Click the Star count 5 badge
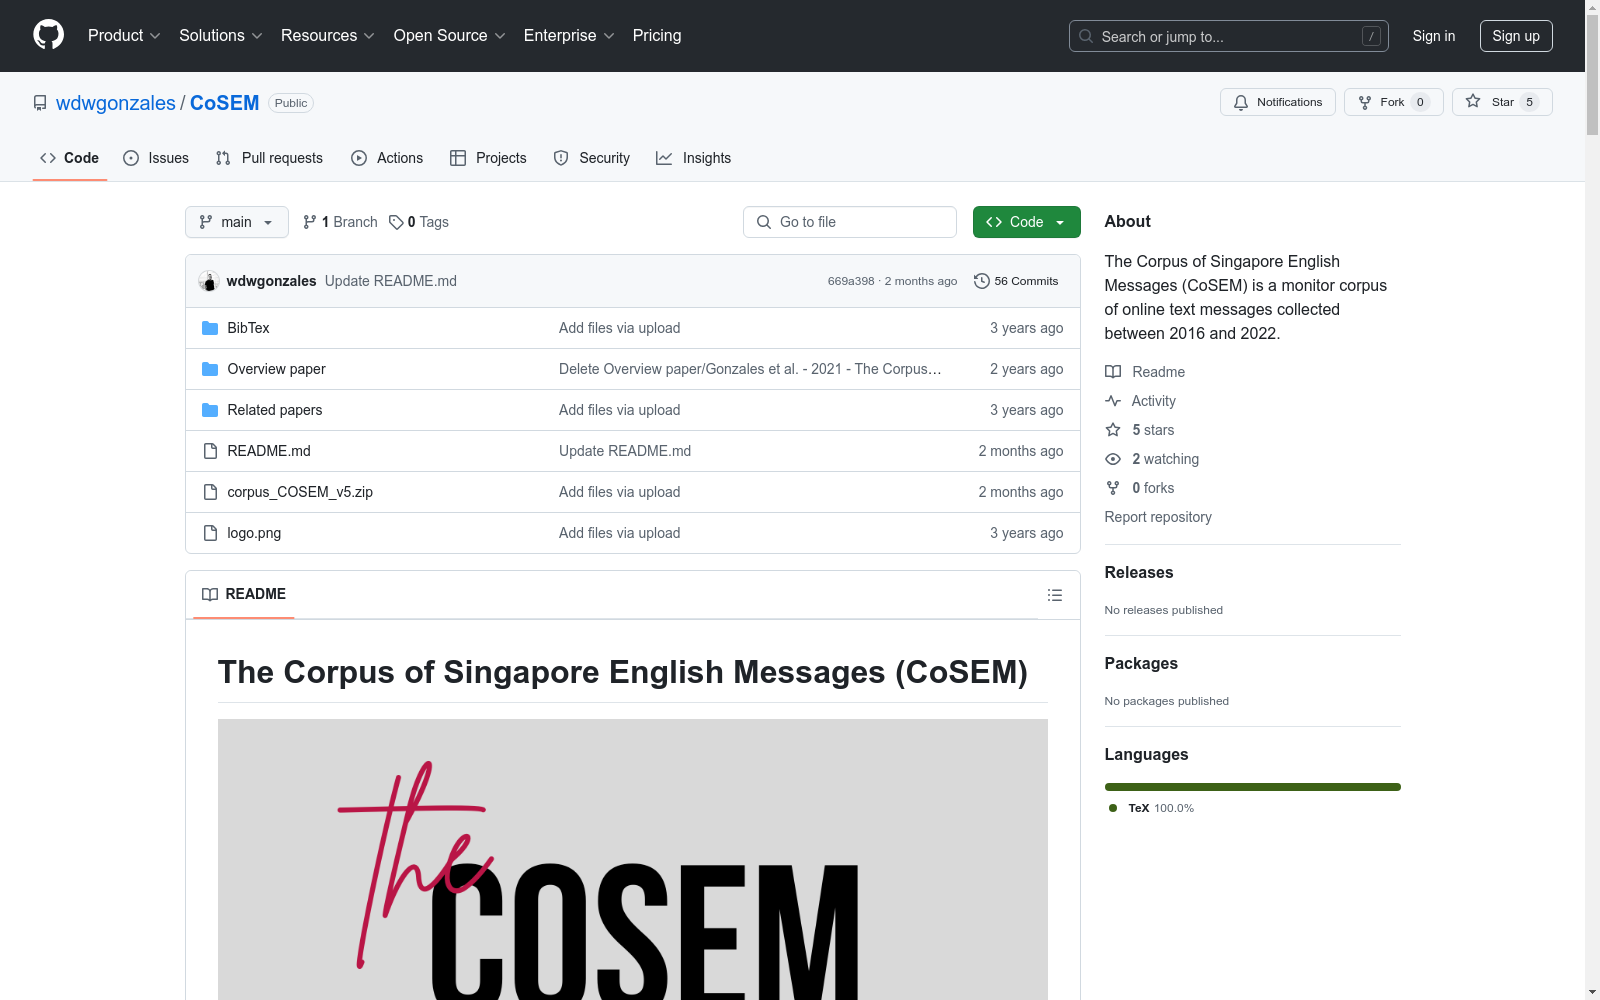Viewport: 1600px width, 1000px height. [x=1529, y=102]
